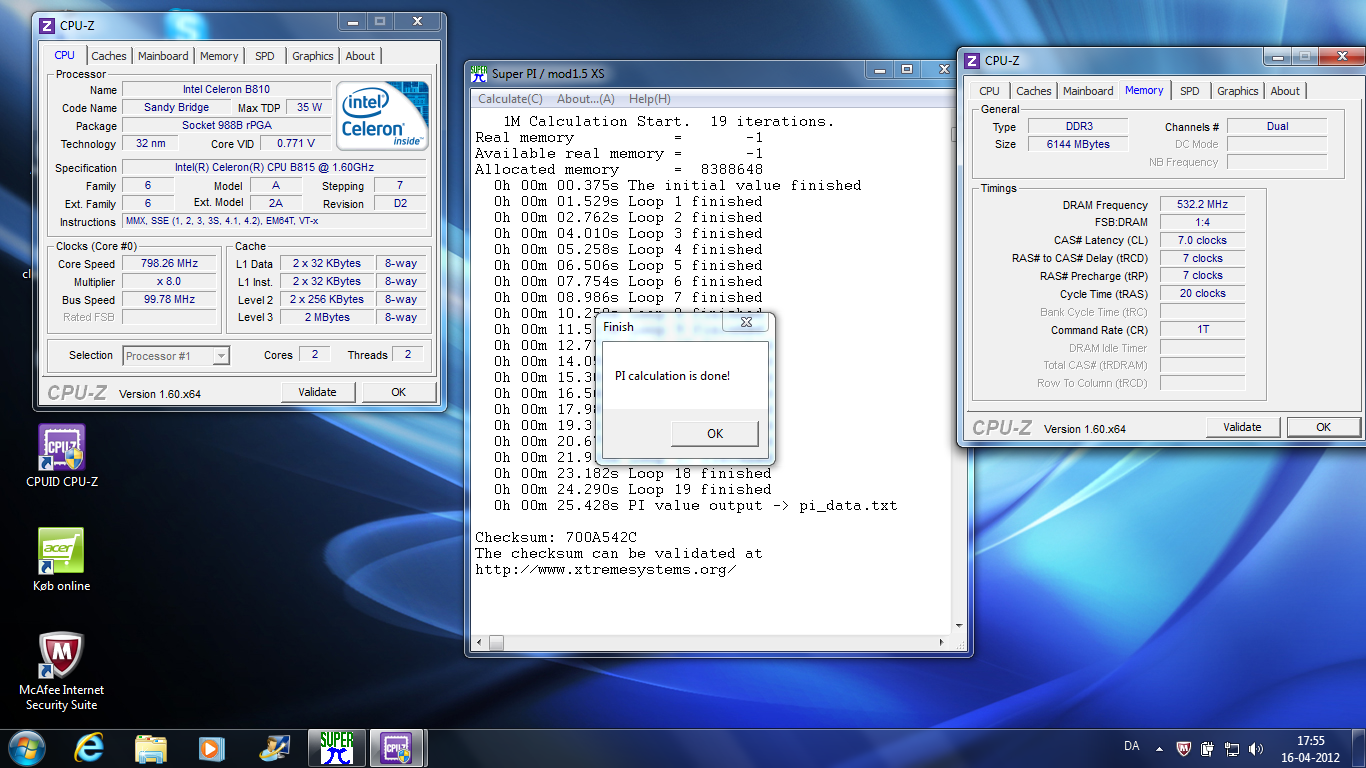Image resolution: width=1366 pixels, height=768 pixels.
Task: Select About tab in left CPU-Z window
Action: click(360, 56)
